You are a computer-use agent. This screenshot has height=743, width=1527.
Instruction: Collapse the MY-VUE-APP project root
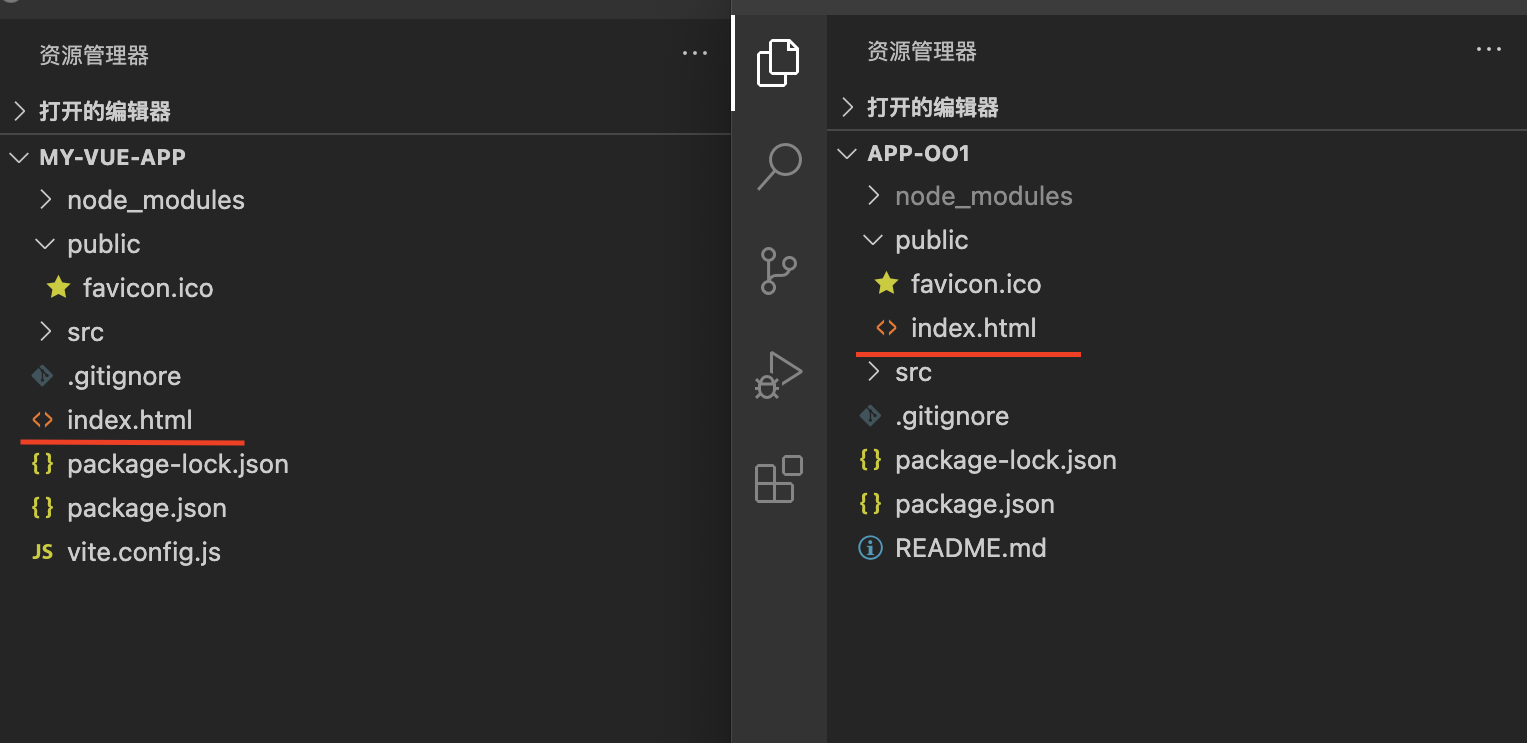coord(112,157)
